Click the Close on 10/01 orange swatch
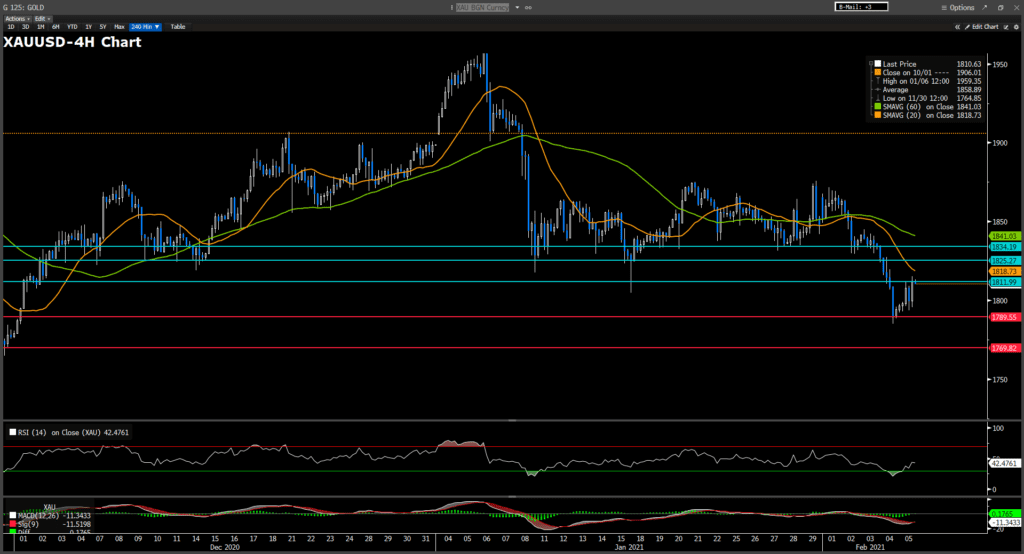The image size is (1024, 554). pos(878,73)
